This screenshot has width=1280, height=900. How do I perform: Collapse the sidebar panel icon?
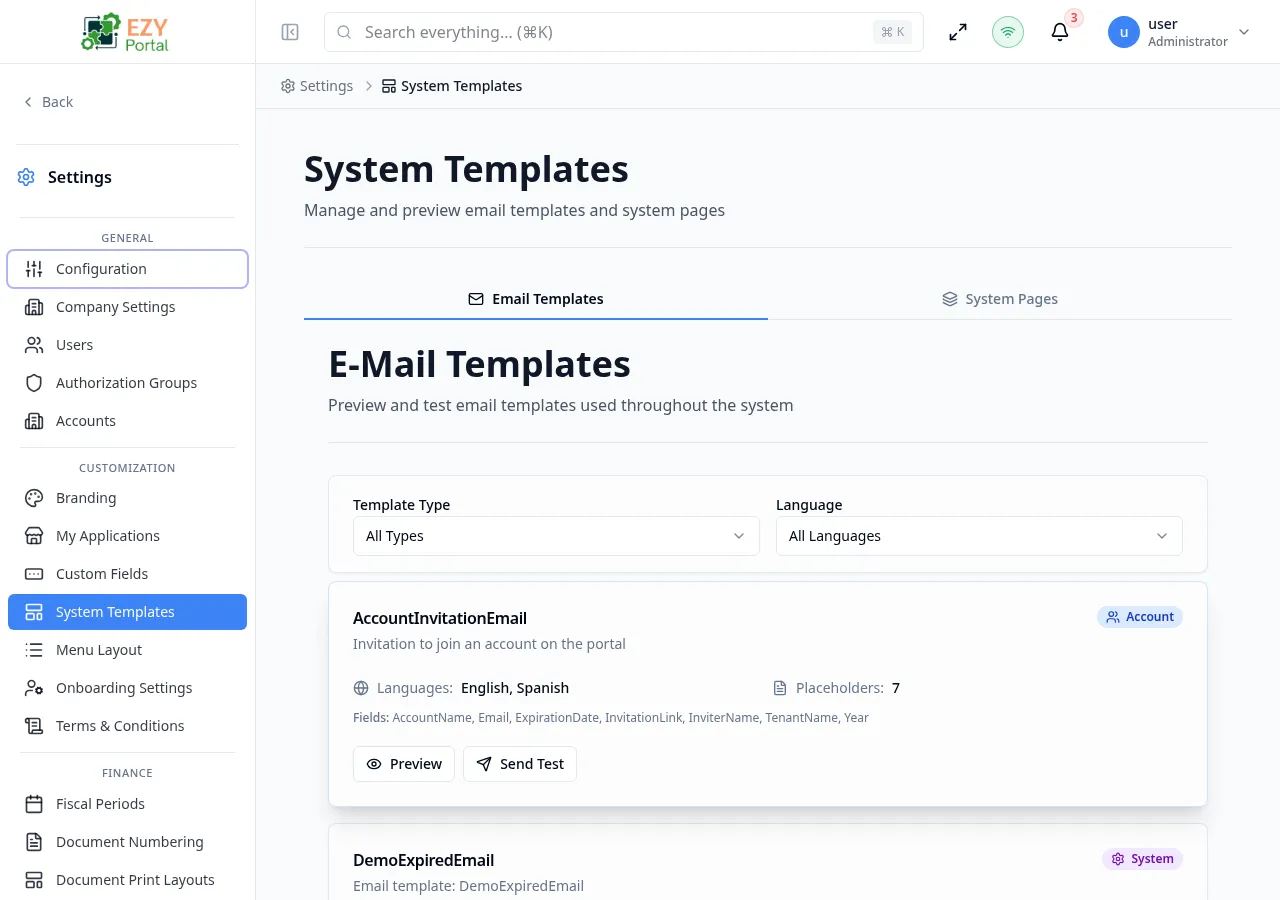(x=290, y=32)
